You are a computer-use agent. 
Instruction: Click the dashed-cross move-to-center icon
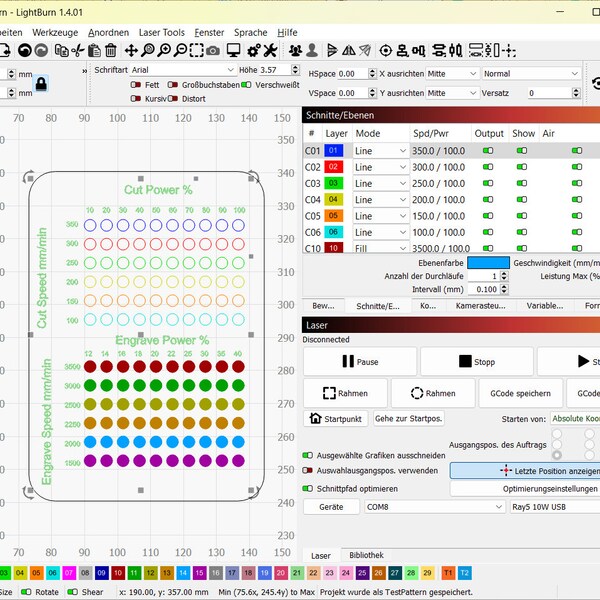point(509,50)
